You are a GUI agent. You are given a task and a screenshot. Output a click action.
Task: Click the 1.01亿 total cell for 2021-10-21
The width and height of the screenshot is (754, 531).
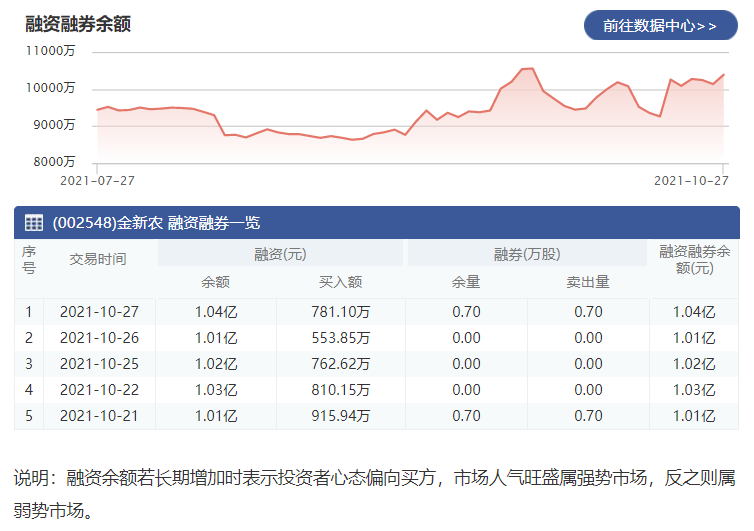694,416
